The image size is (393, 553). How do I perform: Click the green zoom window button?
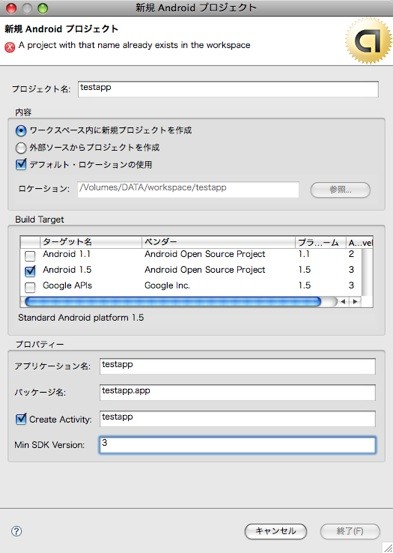pos(43,8)
